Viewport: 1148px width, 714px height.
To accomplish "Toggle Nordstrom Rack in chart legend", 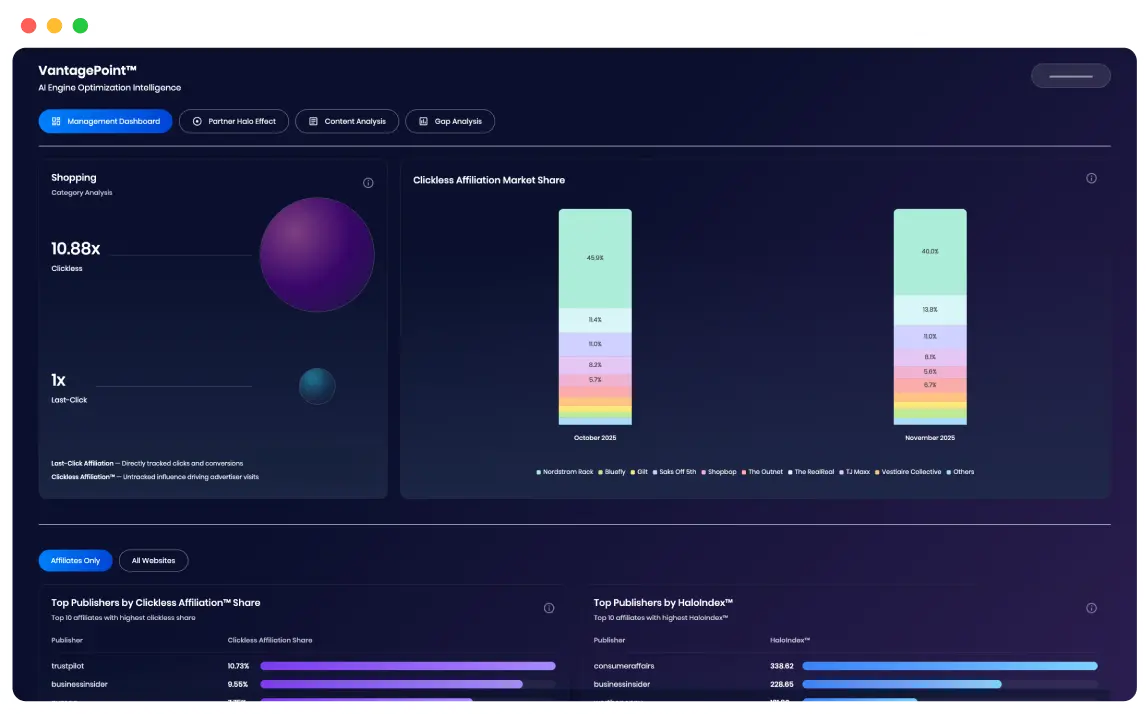I will tap(567, 472).
